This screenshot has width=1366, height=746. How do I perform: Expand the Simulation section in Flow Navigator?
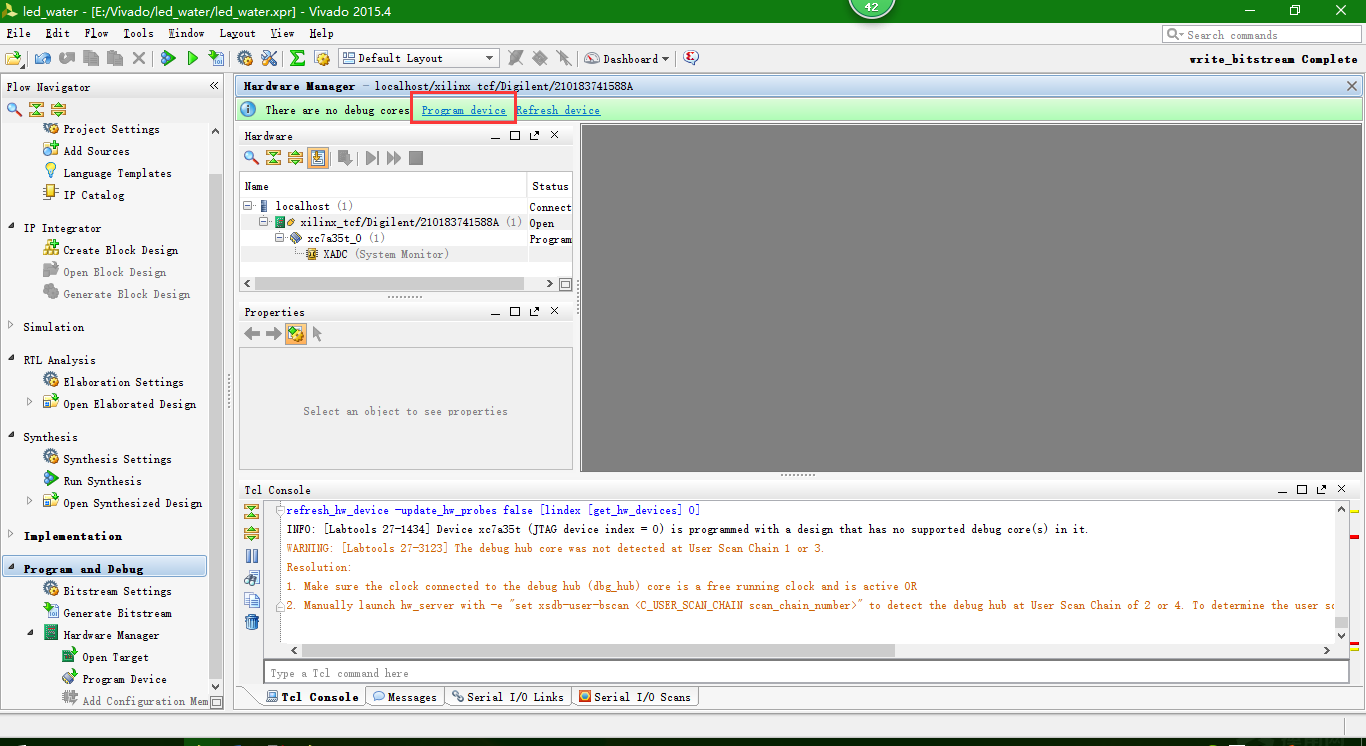(x=11, y=326)
